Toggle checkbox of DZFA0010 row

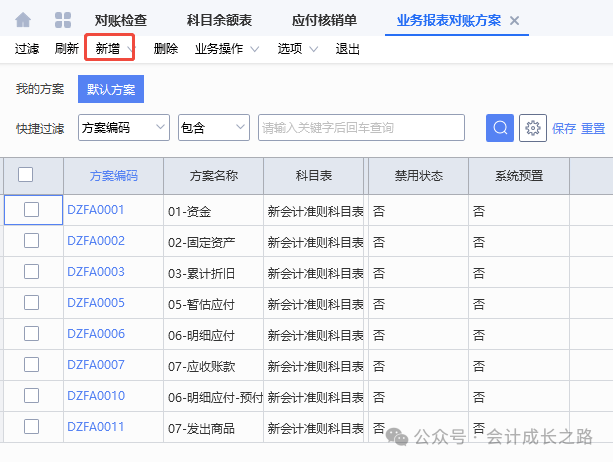coord(31,396)
